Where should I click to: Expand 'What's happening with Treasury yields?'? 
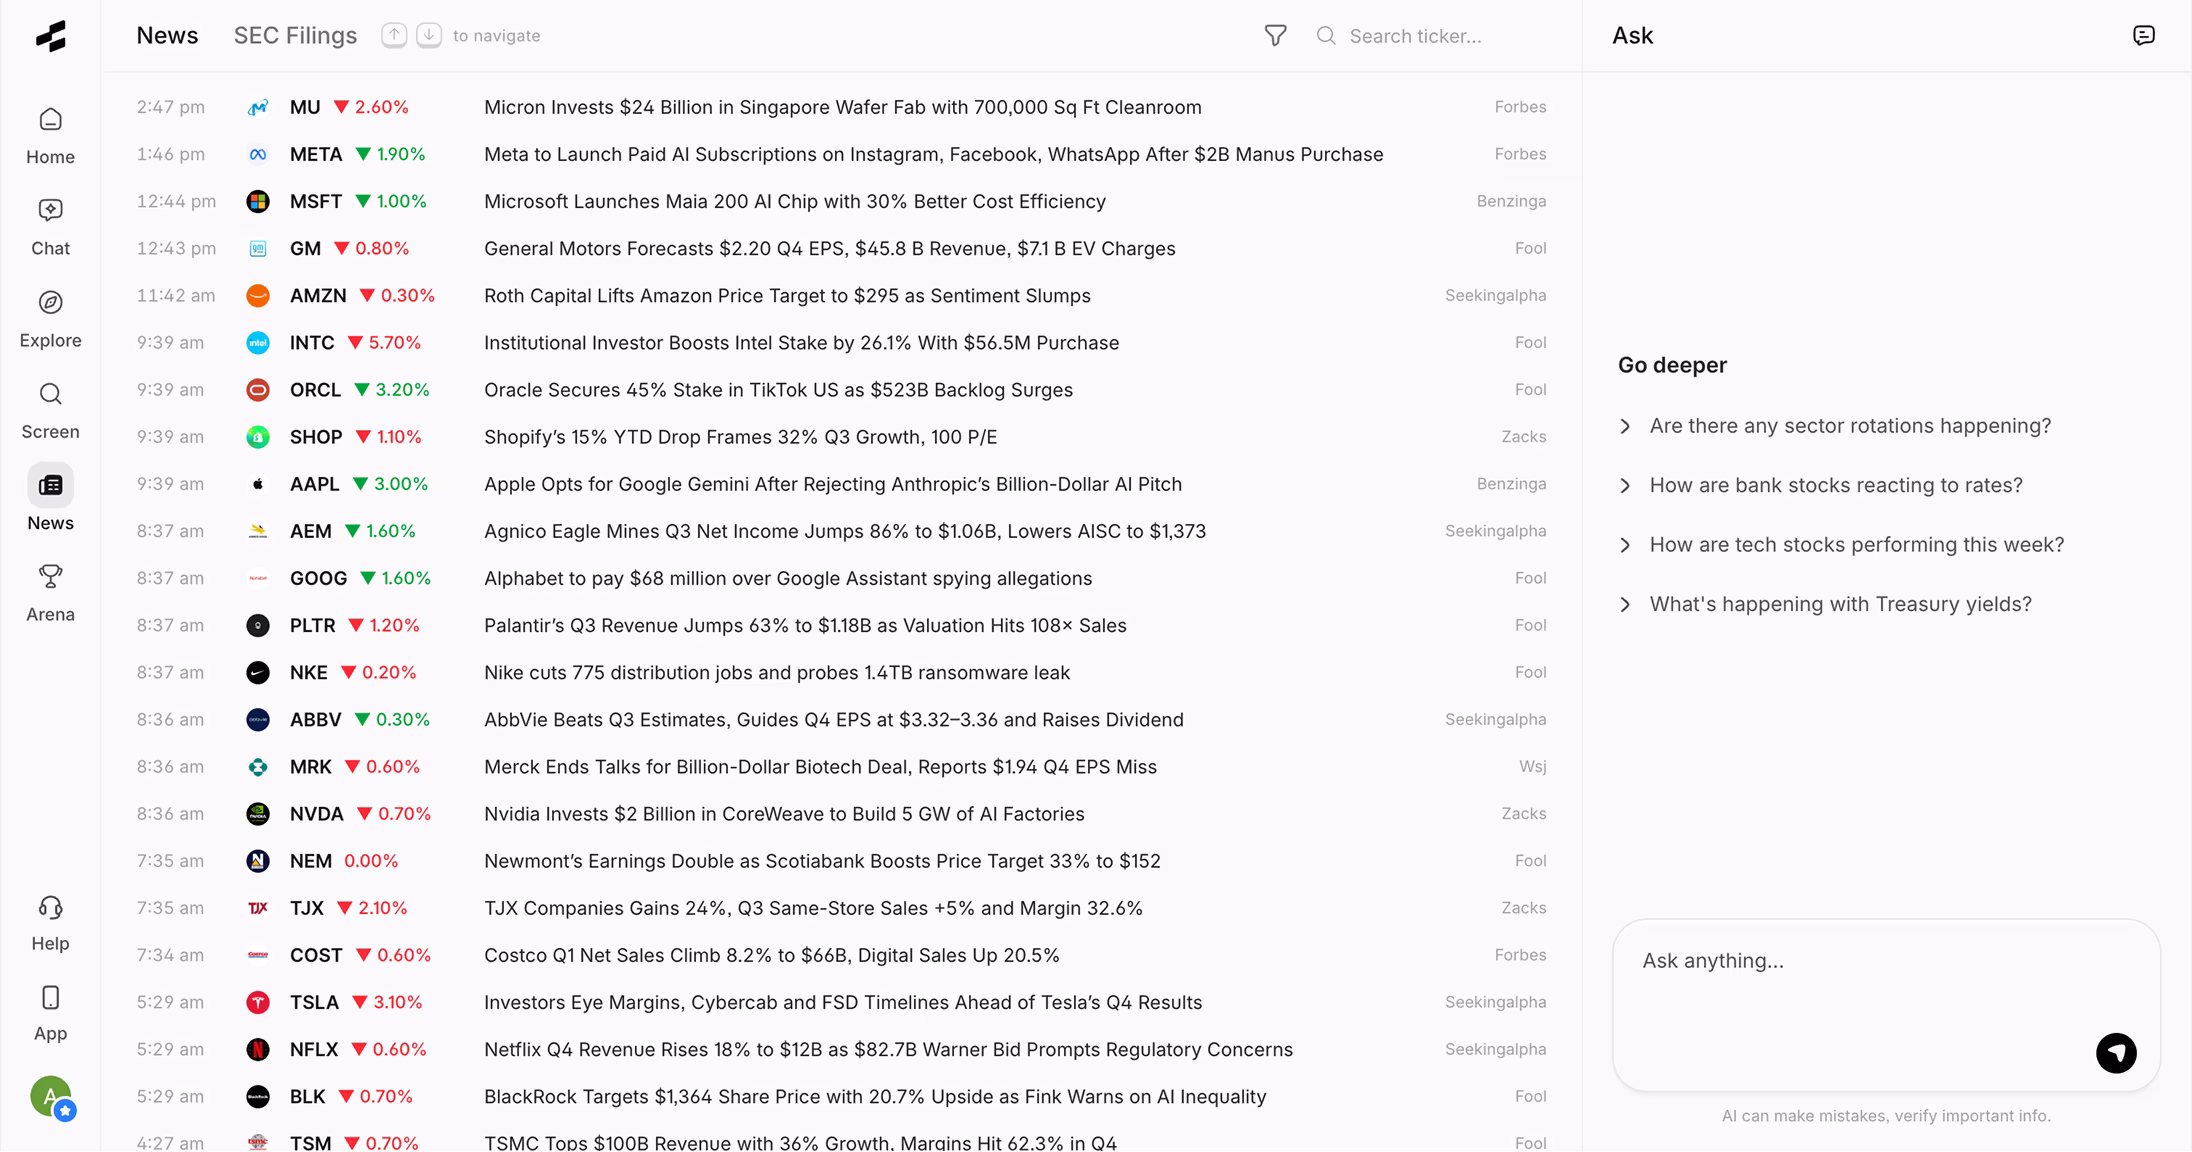1839,604
